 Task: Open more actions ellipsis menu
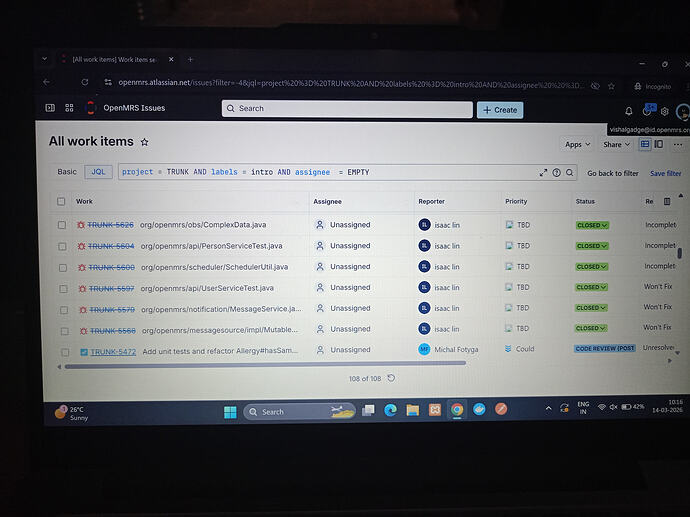tap(678, 145)
